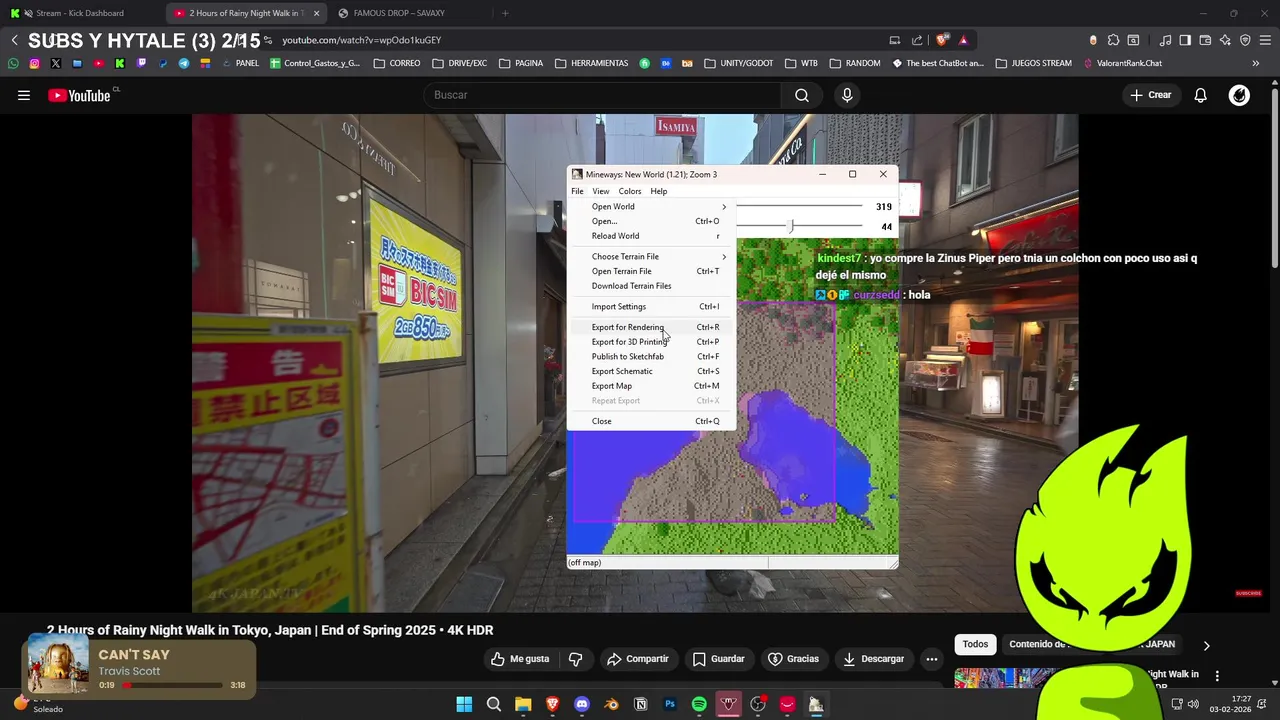The width and height of the screenshot is (1280, 720).
Task: Adjust the Mineways height slider near 319
Action: 800,207
